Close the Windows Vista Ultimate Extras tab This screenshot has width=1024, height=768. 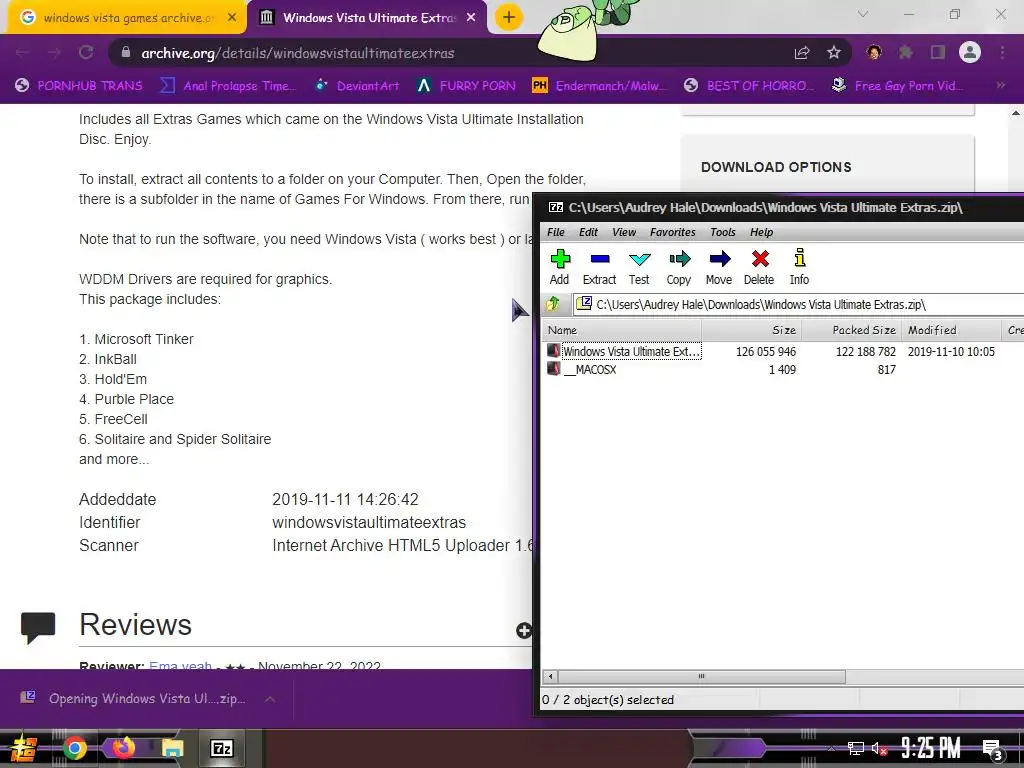(x=471, y=18)
